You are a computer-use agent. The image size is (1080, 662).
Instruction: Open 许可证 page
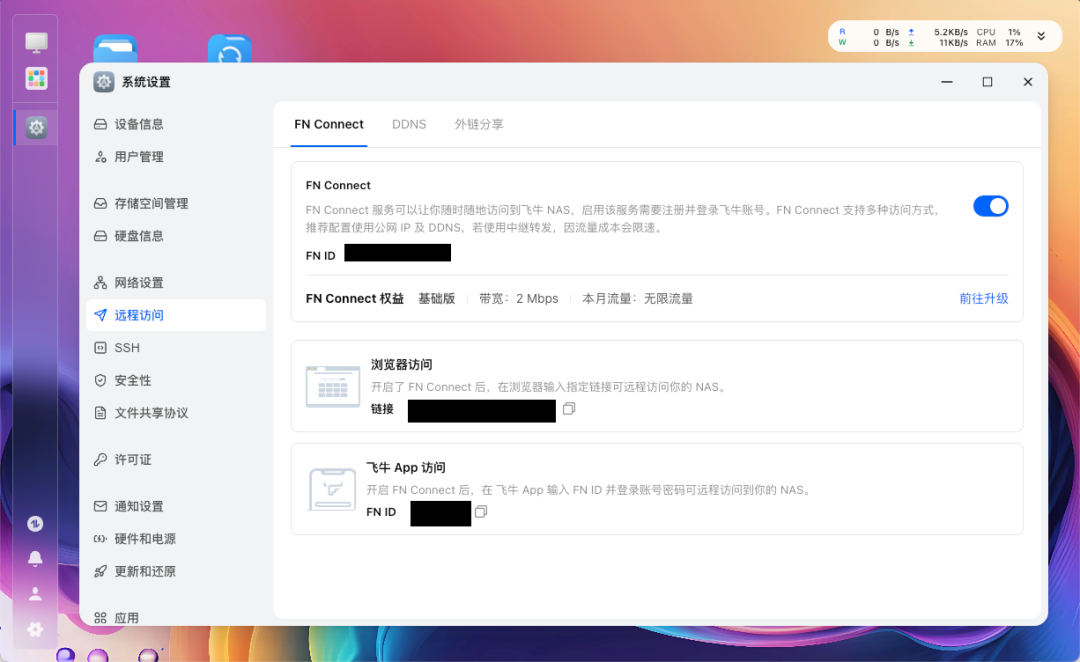(x=176, y=459)
